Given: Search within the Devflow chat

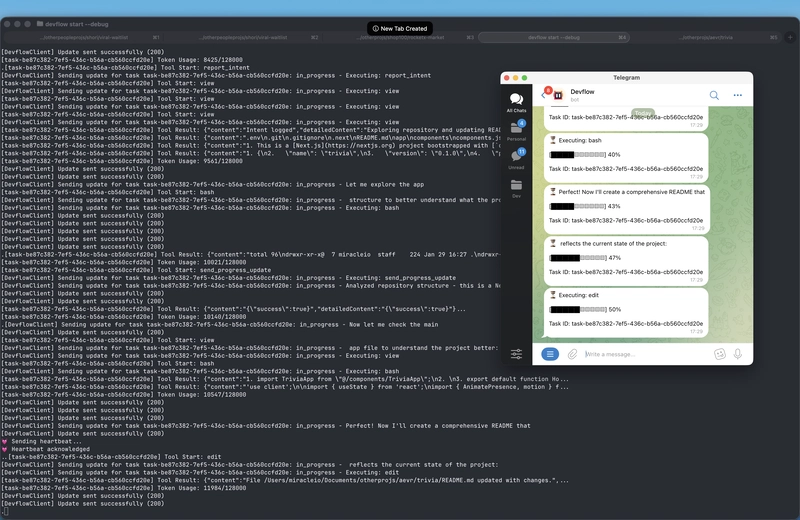Looking at the screenshot, I should pyautogui.click(x=714, y=95).
